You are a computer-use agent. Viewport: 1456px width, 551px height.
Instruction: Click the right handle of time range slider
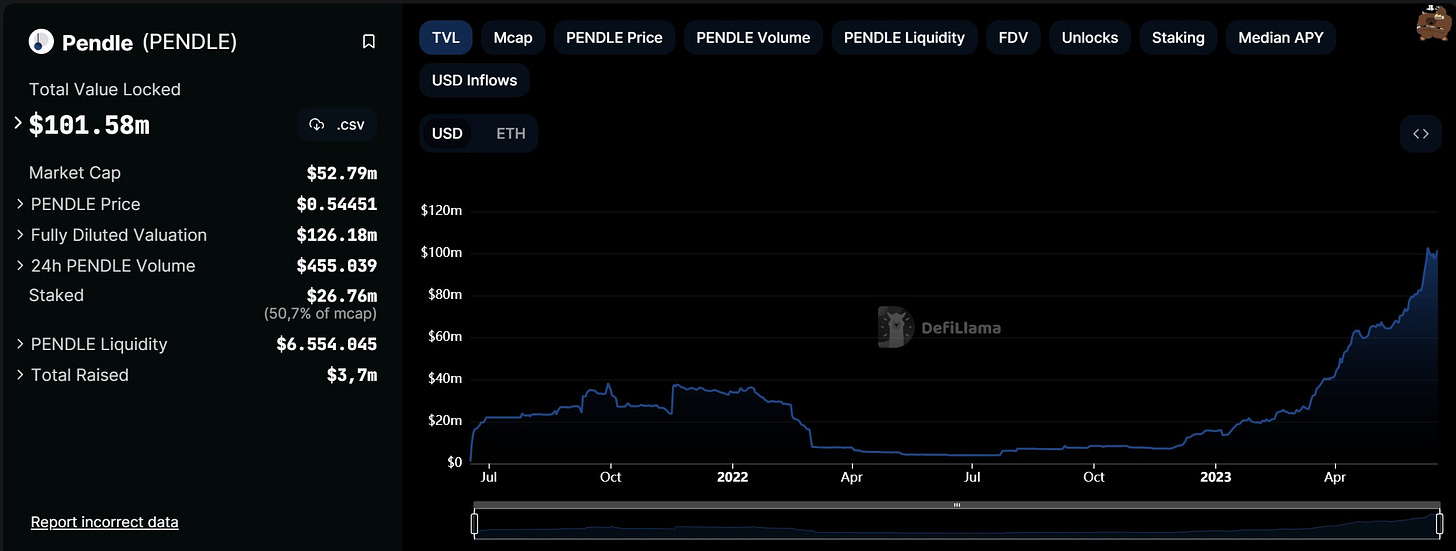tap(1440, 523)
